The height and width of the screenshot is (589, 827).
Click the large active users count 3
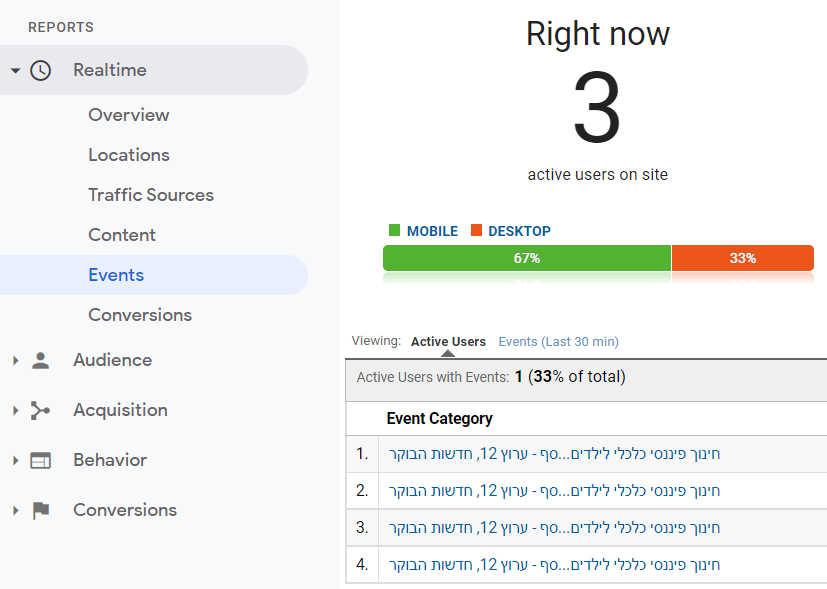[x=597, y=107]
